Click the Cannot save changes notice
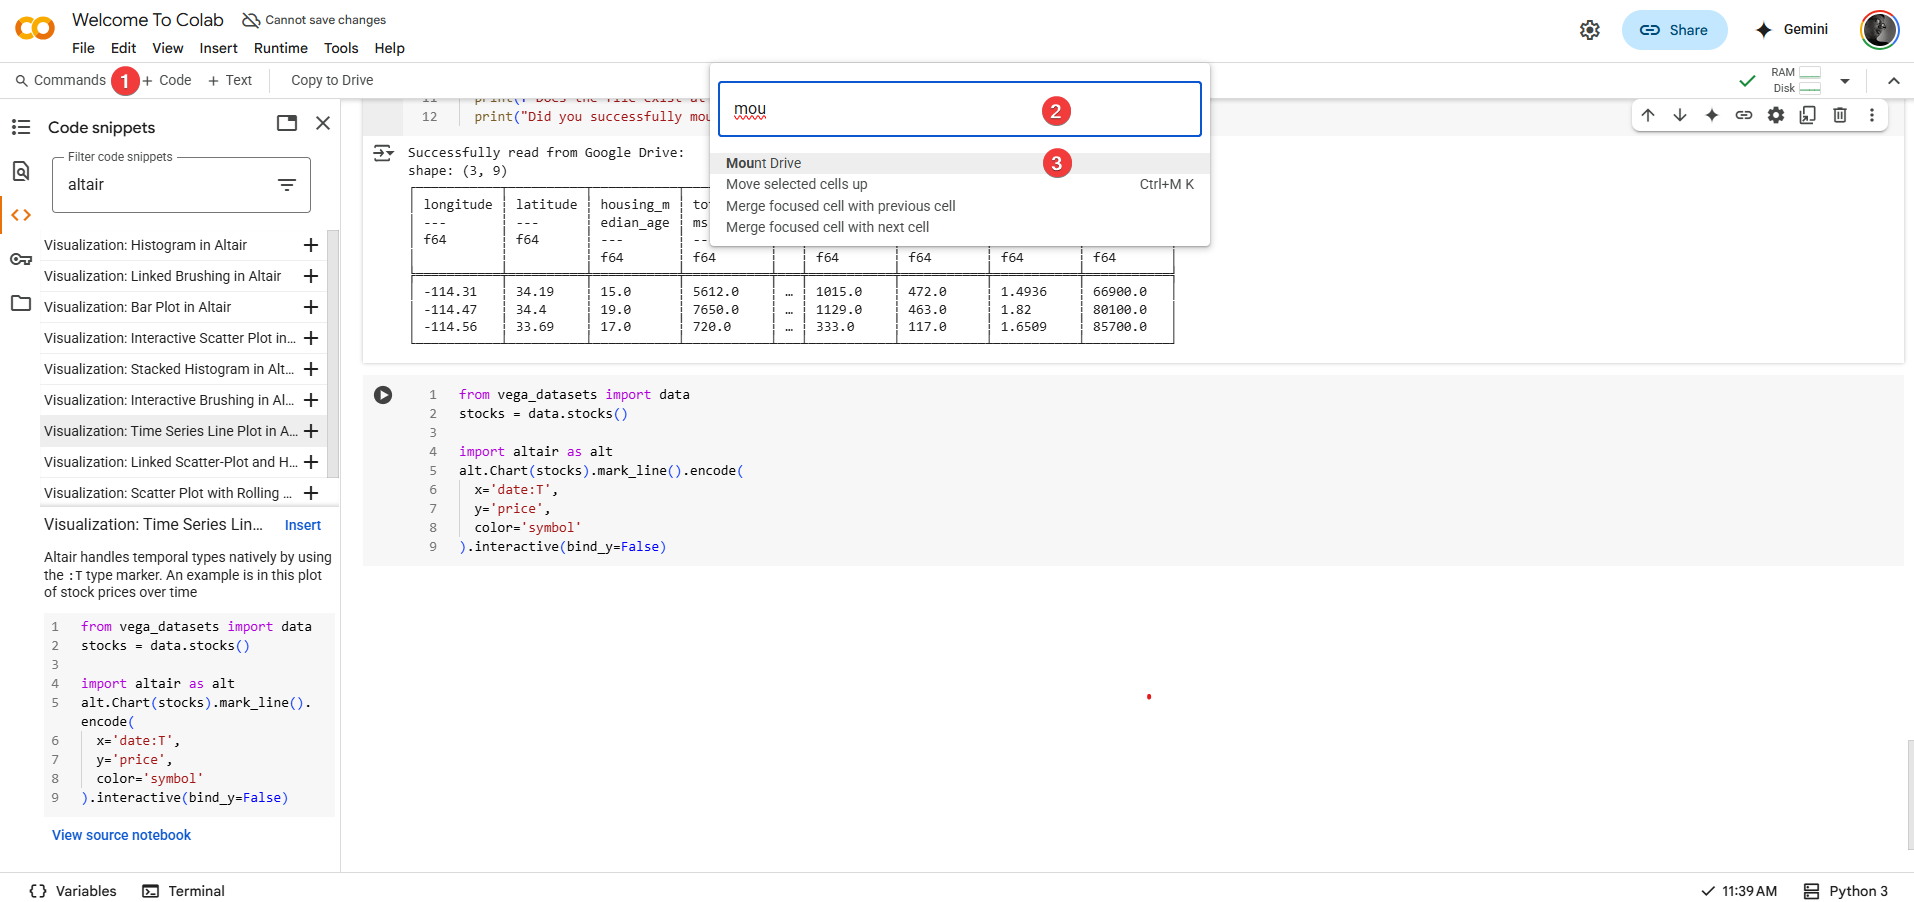The height and width of the screenshot is (902, 1914). pos(314,20)
